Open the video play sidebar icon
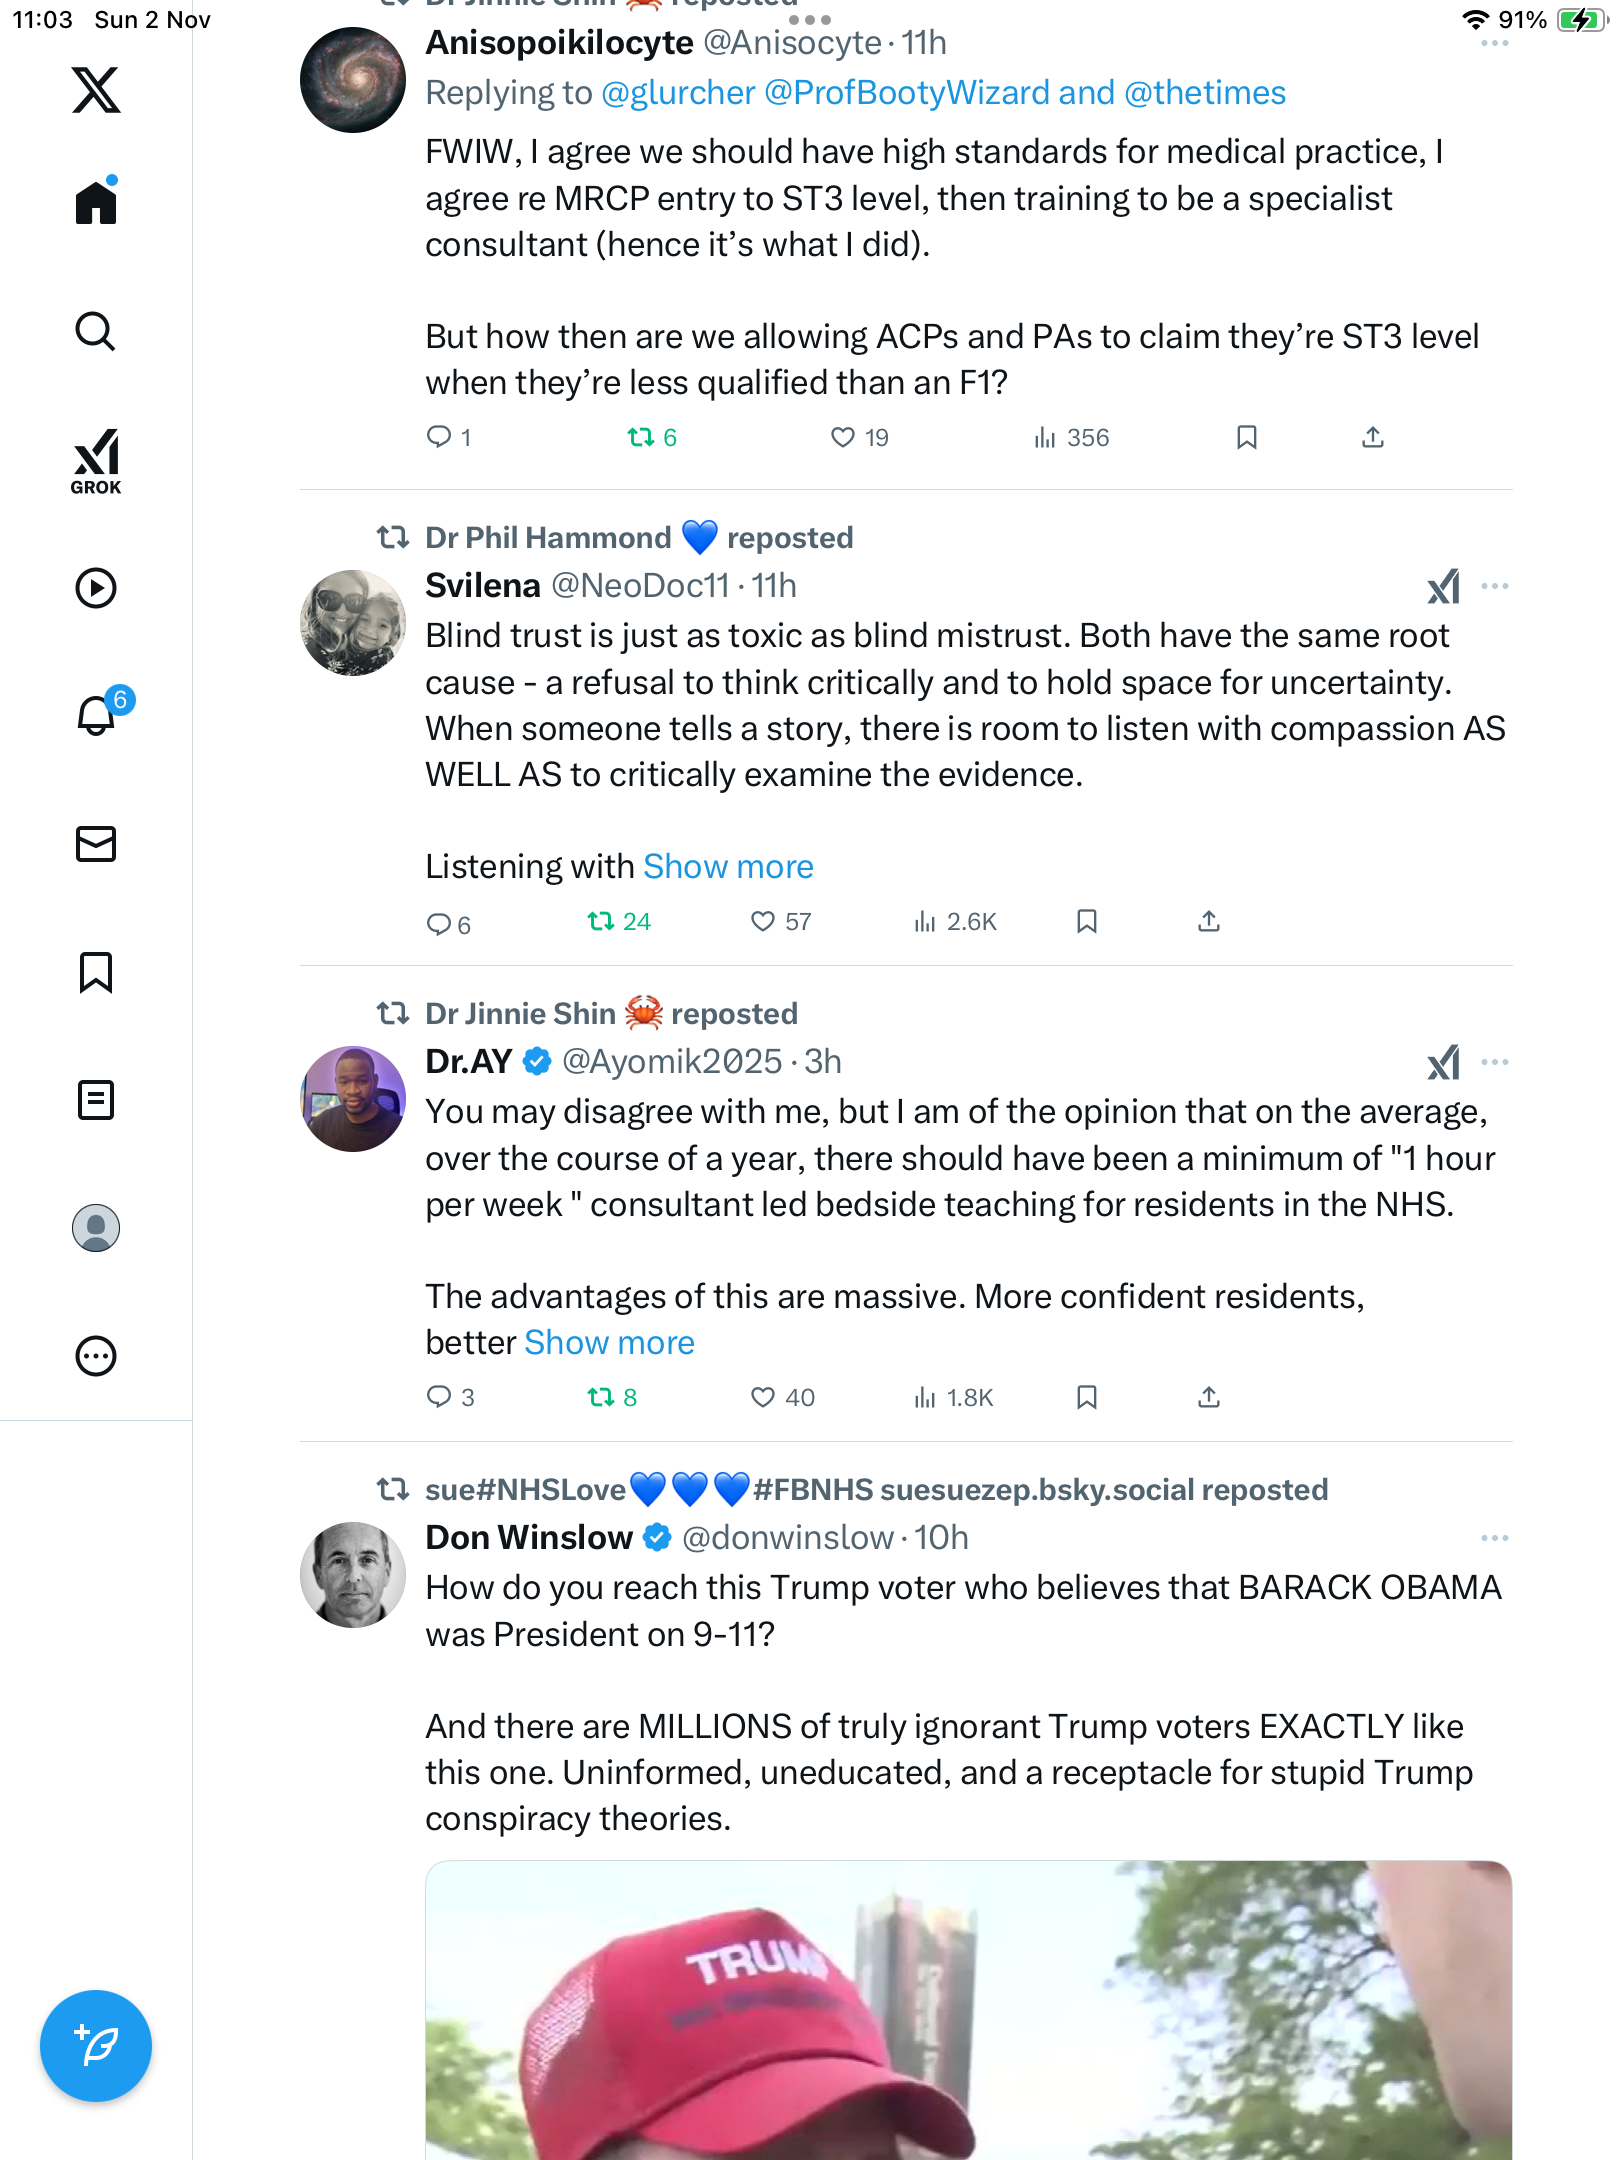 coord(96,588)
